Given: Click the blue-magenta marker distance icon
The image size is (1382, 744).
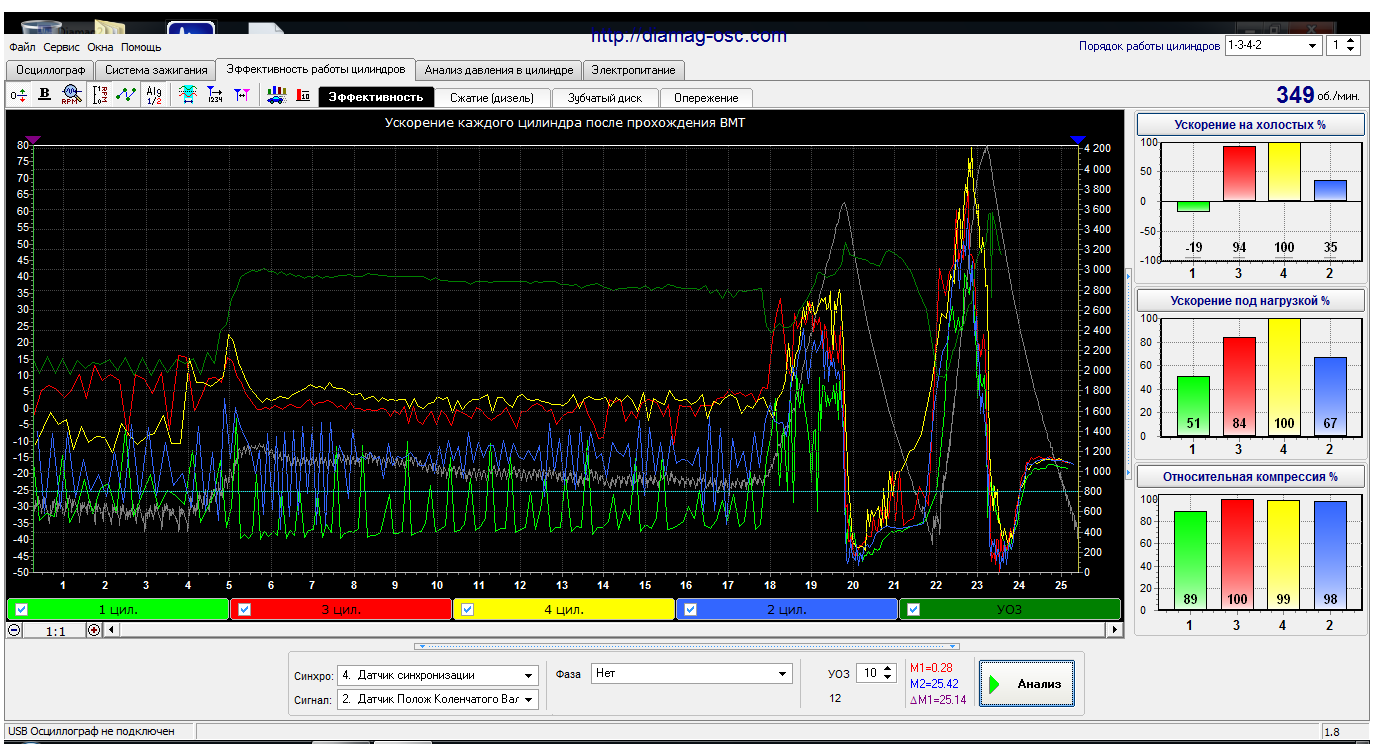Looking at the screenshot, I should (x=241, y=95).
